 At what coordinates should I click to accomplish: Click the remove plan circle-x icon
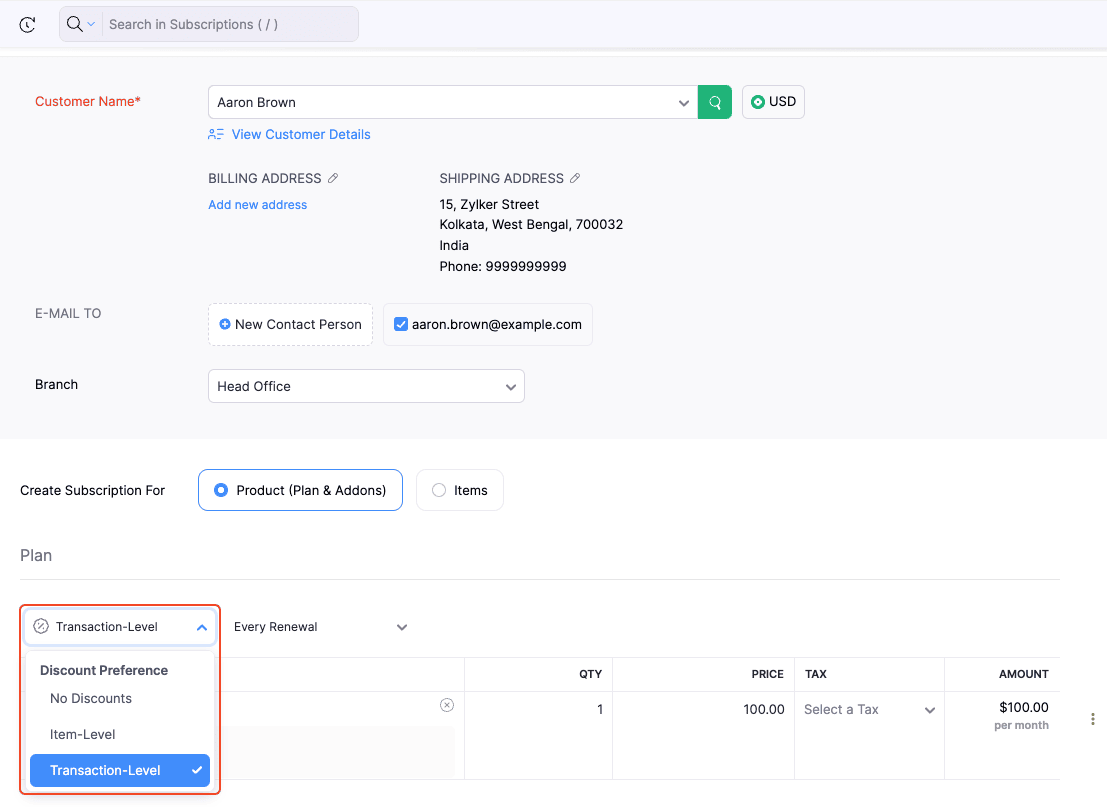tap(447, 705)
